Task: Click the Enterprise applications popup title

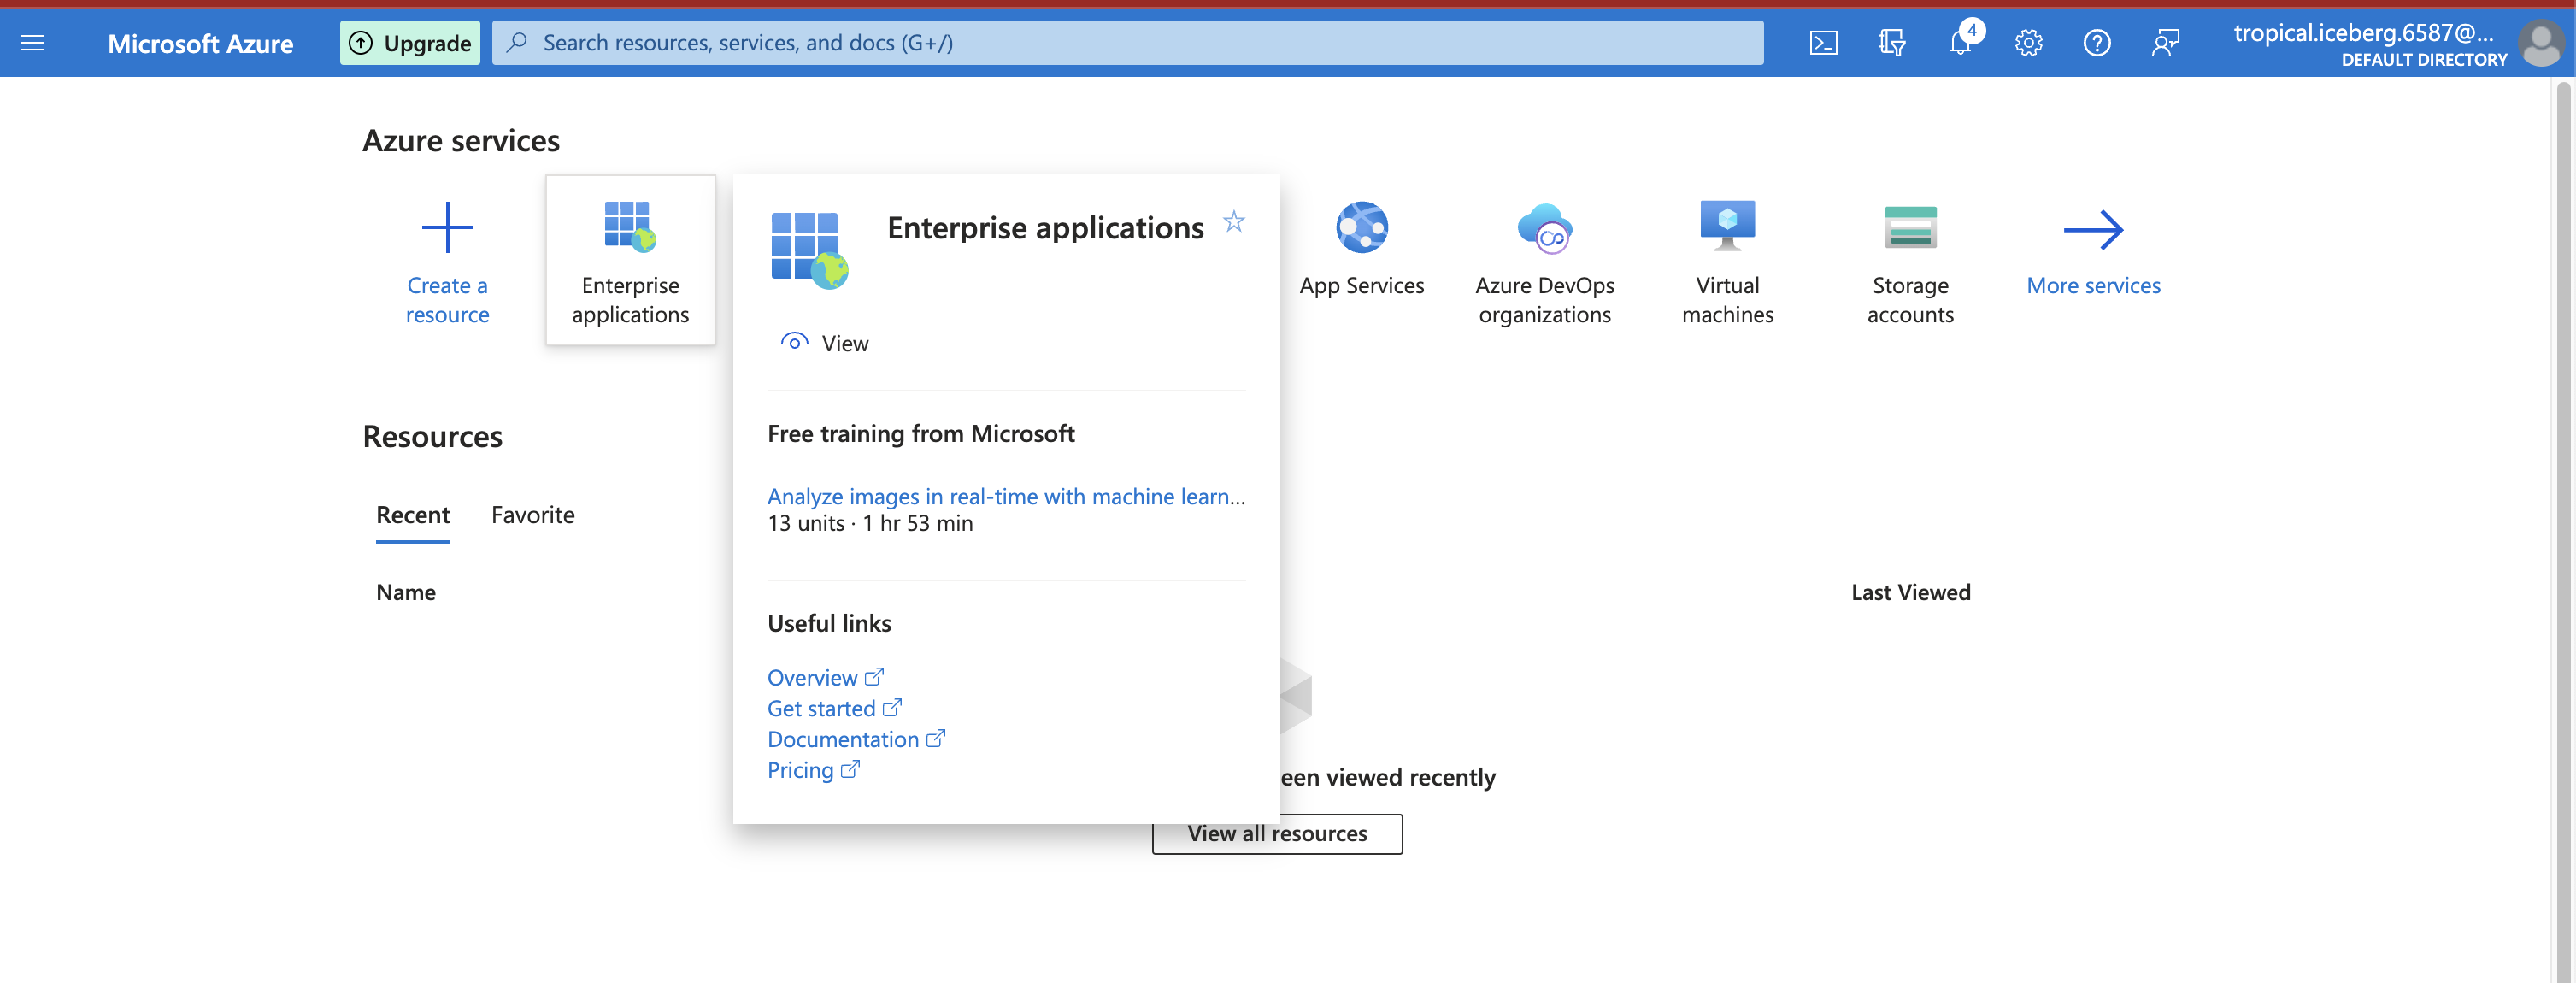Action: click(x=1045, y=228)
